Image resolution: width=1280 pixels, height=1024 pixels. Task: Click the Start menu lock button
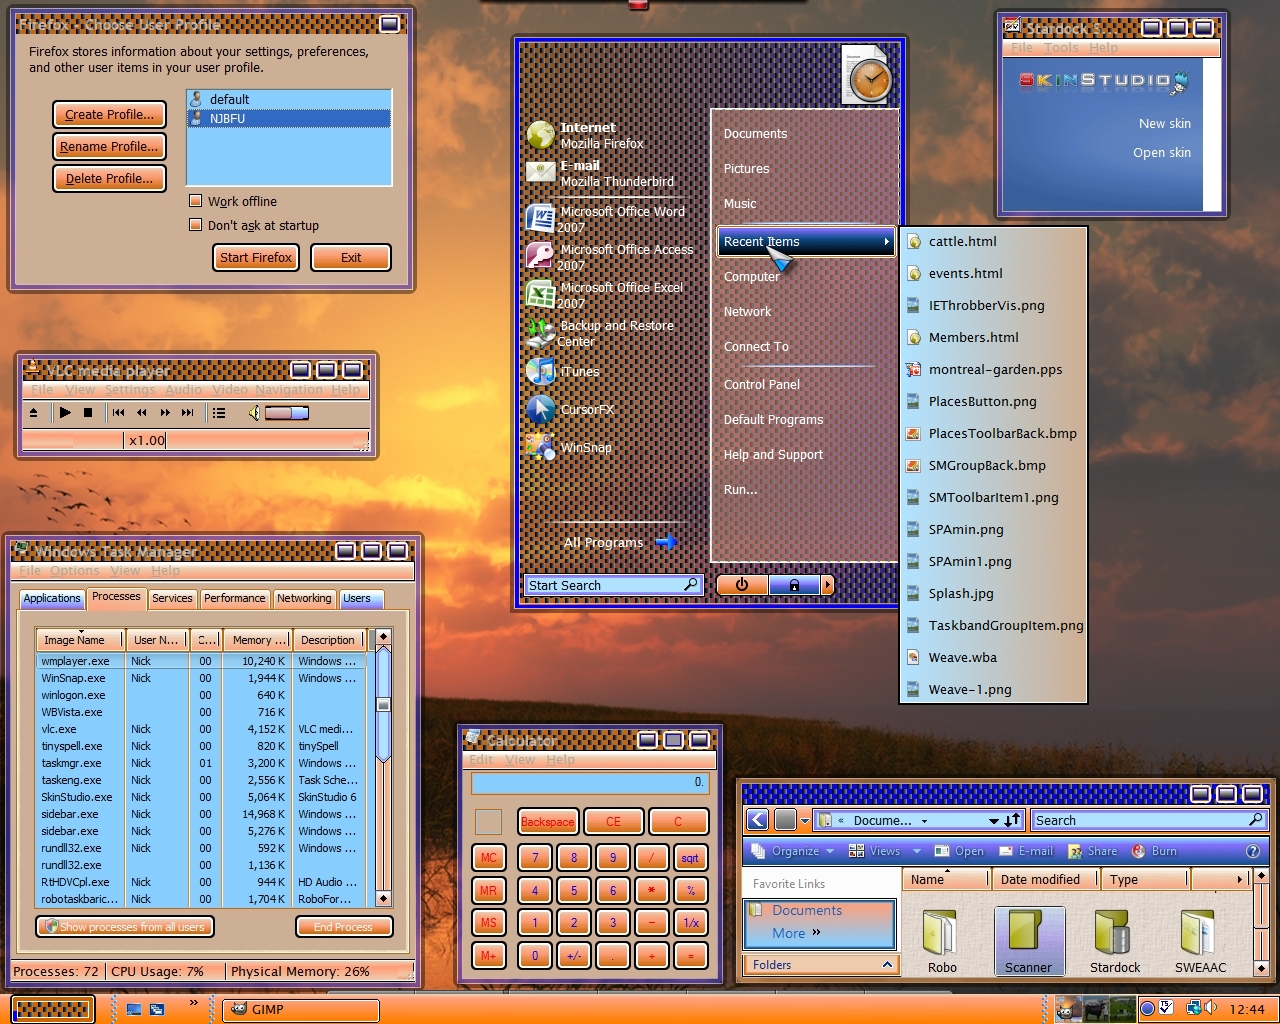point(794,585)
